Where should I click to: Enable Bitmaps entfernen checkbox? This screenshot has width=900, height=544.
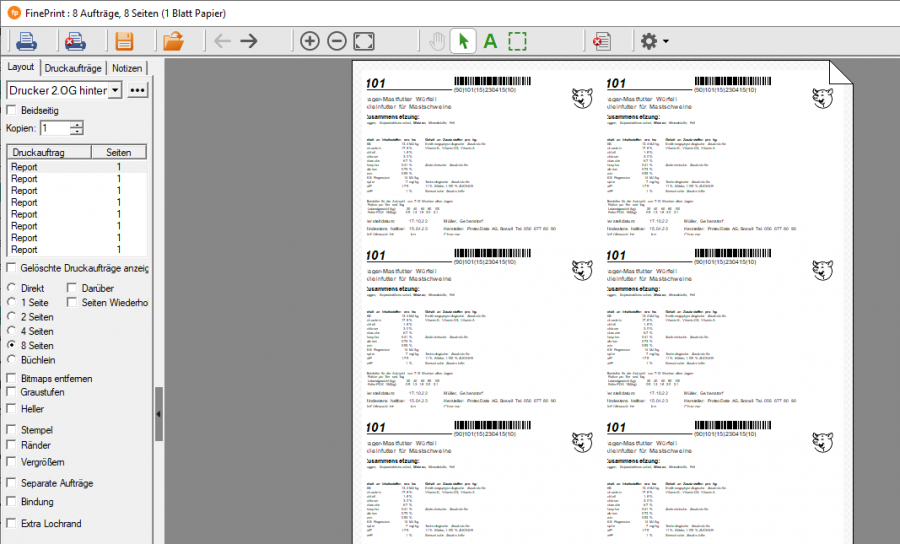point(11,378)
